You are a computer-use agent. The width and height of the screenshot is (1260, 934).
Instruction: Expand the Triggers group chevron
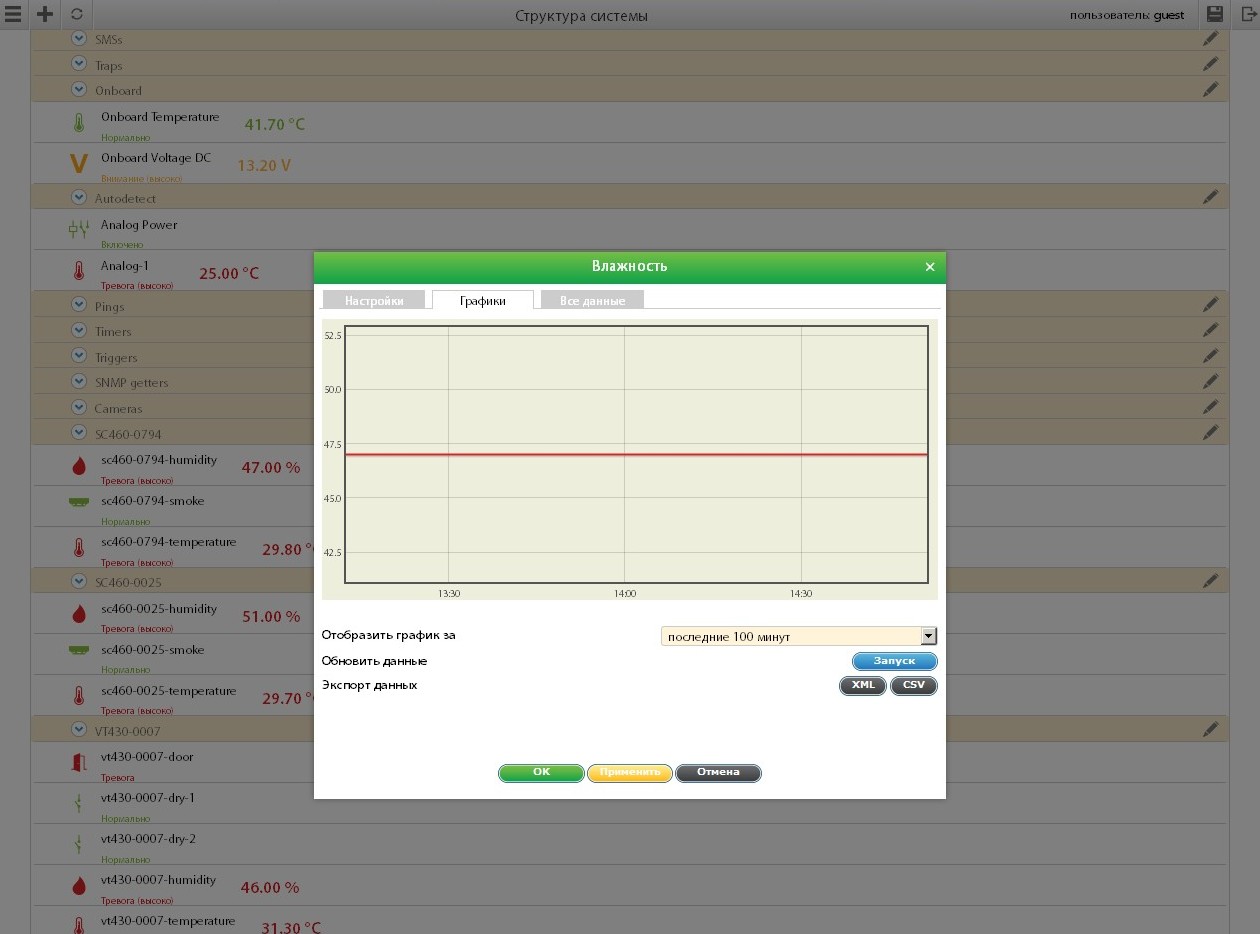[x=79, y=355]
